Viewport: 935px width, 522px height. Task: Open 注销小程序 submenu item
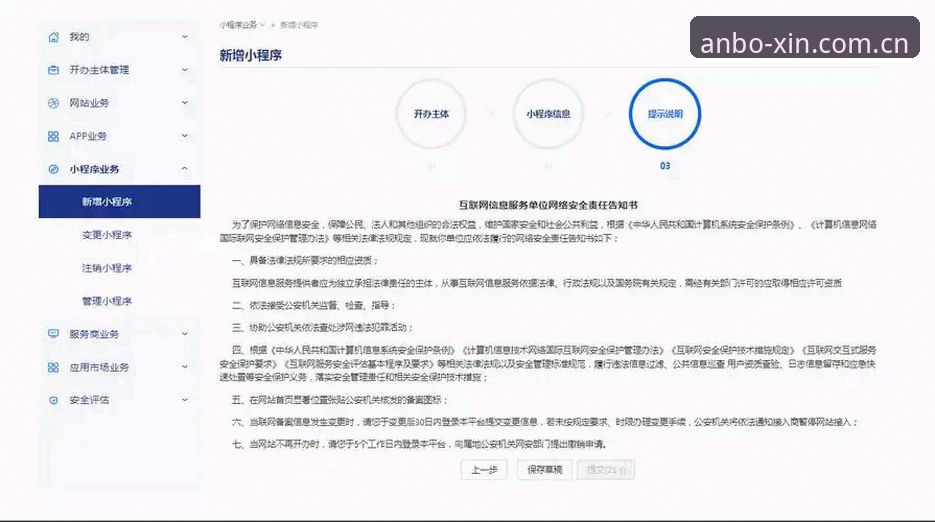pyautogui.click(x=107, y=268)
